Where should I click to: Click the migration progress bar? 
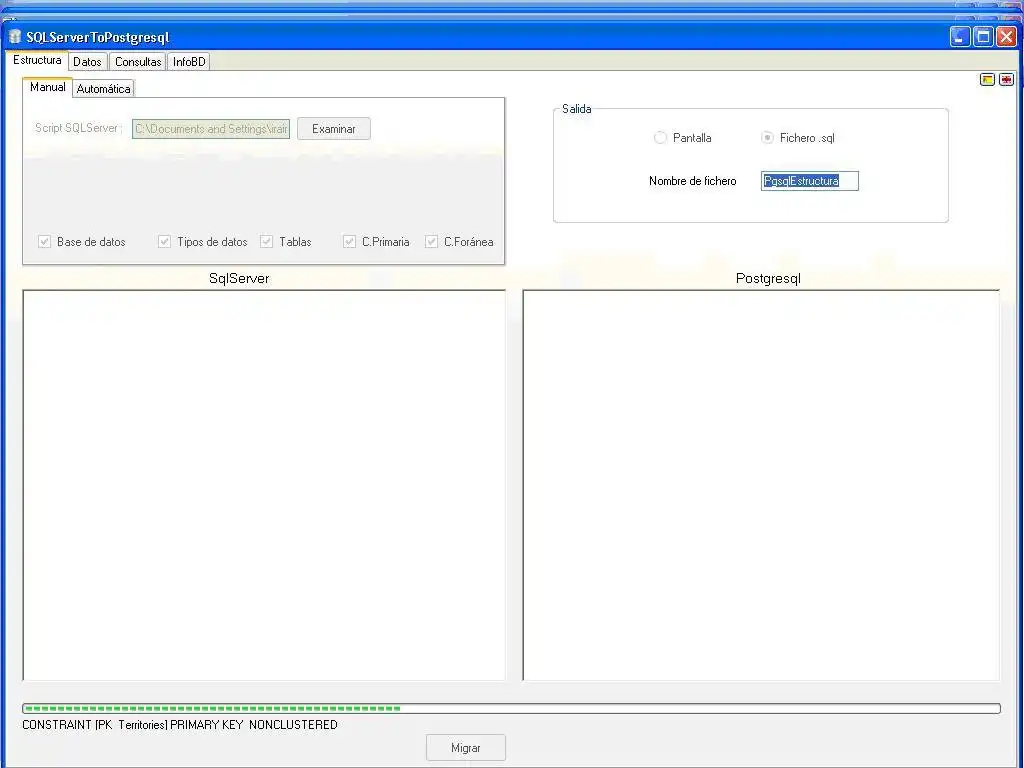point(511,709)
